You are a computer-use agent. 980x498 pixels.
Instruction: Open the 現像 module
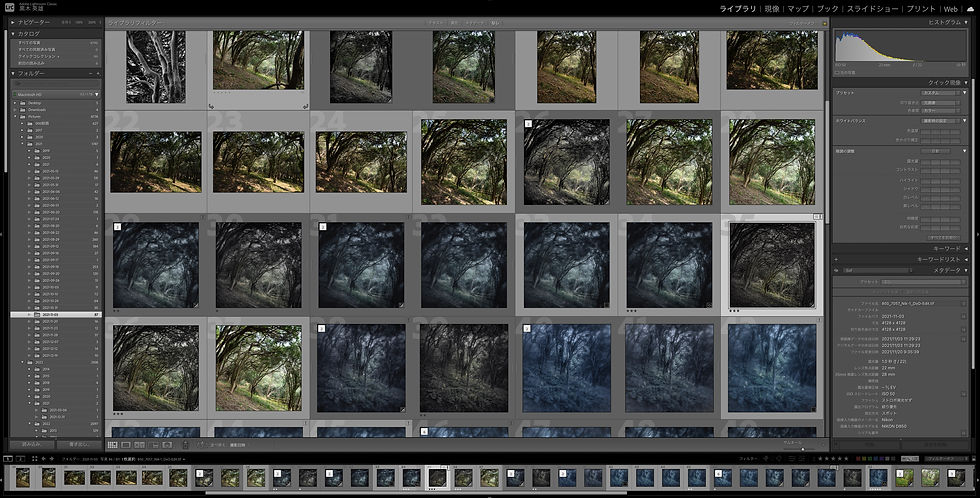[772, 9]
